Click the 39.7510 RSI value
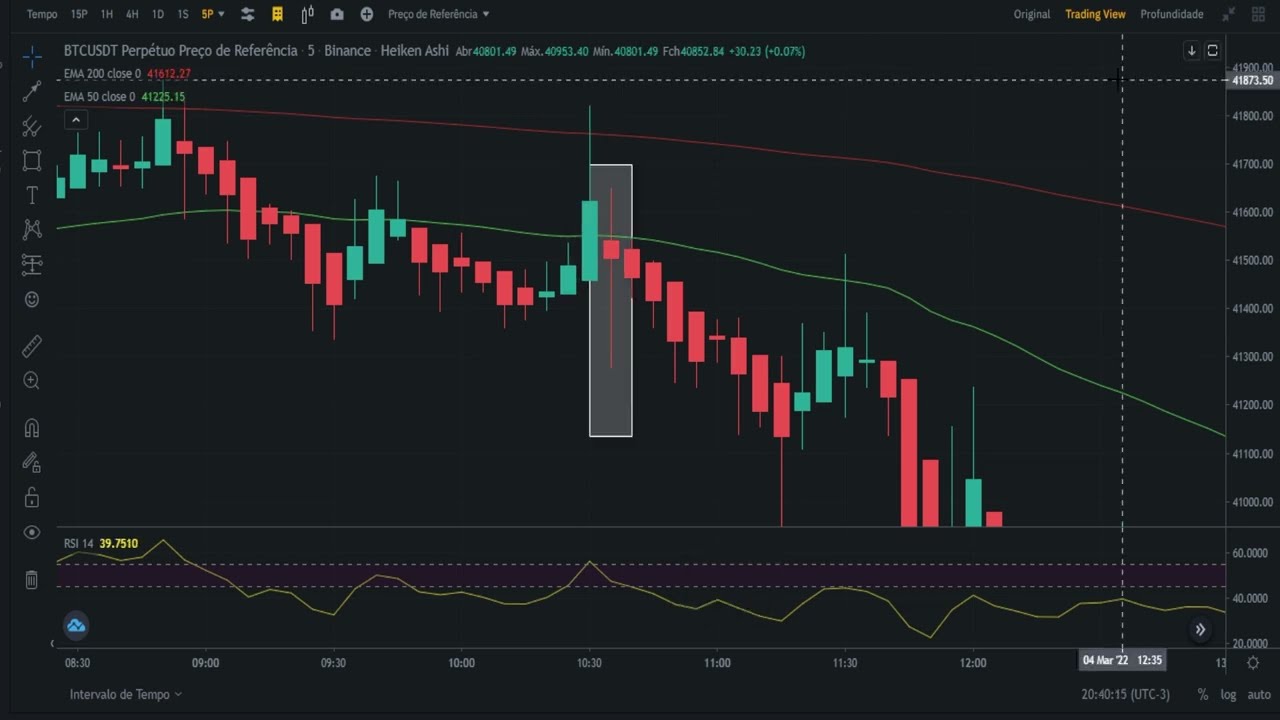This screenshot has width=1280, height=720. [x=119, y=544]
